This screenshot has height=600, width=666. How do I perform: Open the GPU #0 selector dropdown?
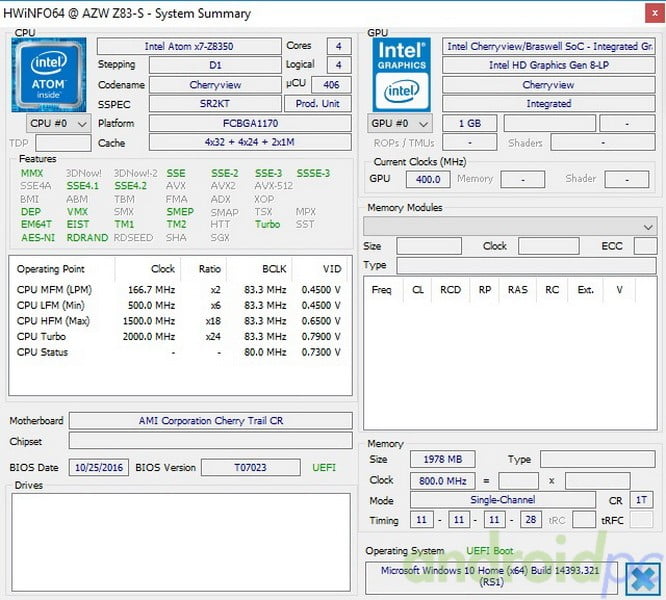point(400,124)
